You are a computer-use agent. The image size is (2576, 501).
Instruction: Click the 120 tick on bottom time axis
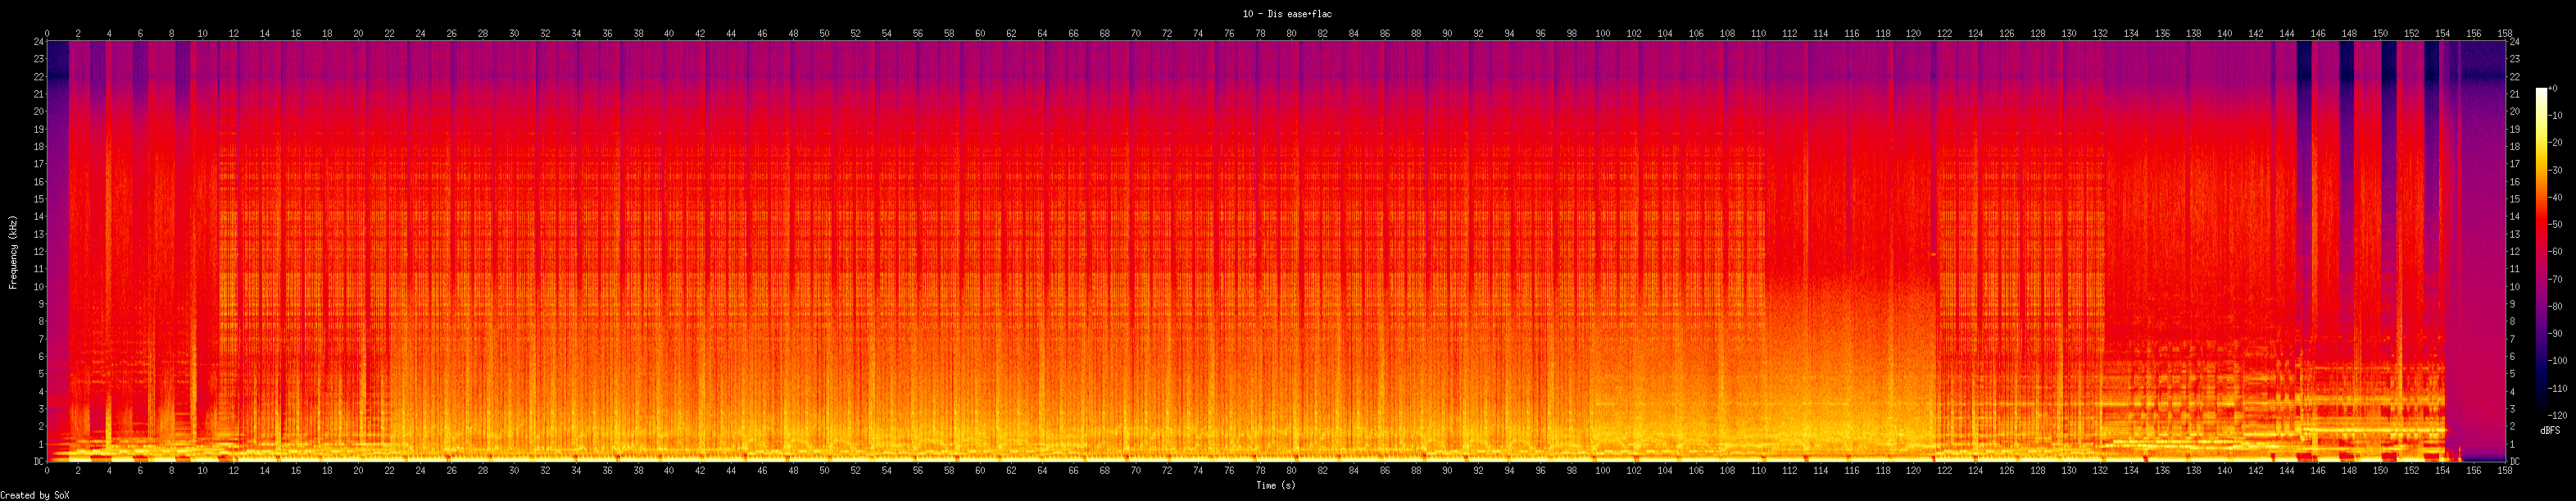[1913, 469]
